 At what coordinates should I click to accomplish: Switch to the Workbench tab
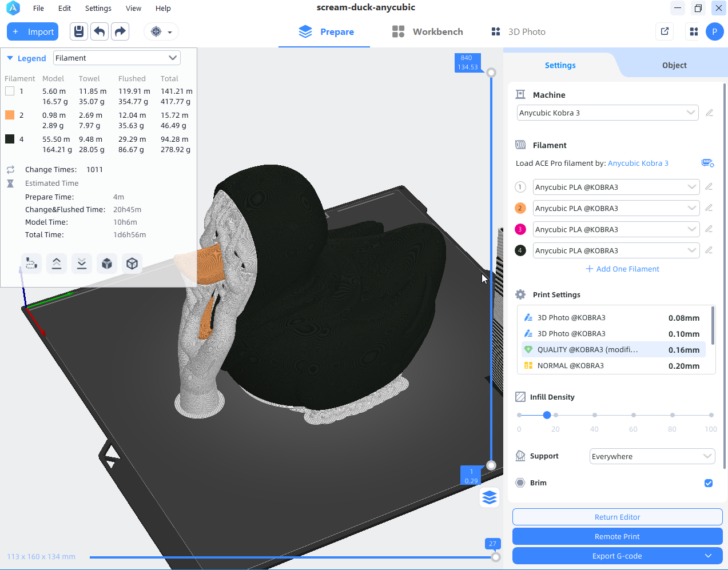click(x=428, y=32)
